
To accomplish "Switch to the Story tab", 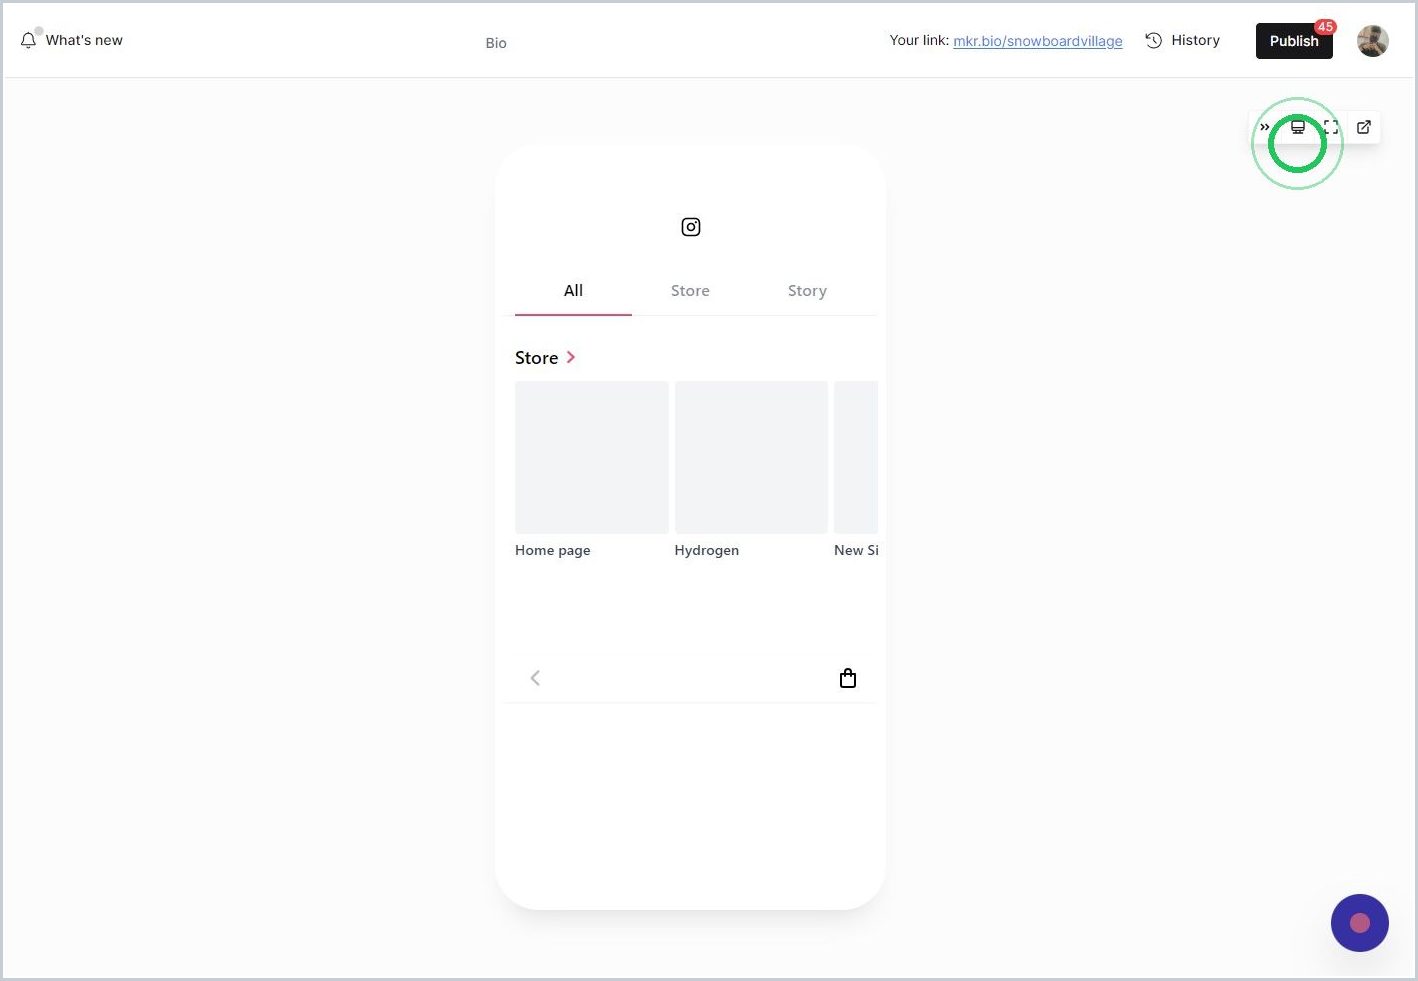I will click(x=807, y=291).
